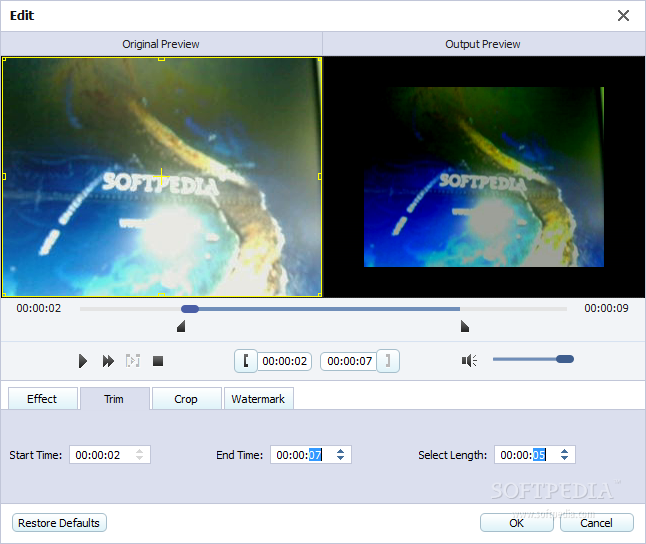Increase End Time with up arrow
The image size is (646, 544).
click(340, 451)
